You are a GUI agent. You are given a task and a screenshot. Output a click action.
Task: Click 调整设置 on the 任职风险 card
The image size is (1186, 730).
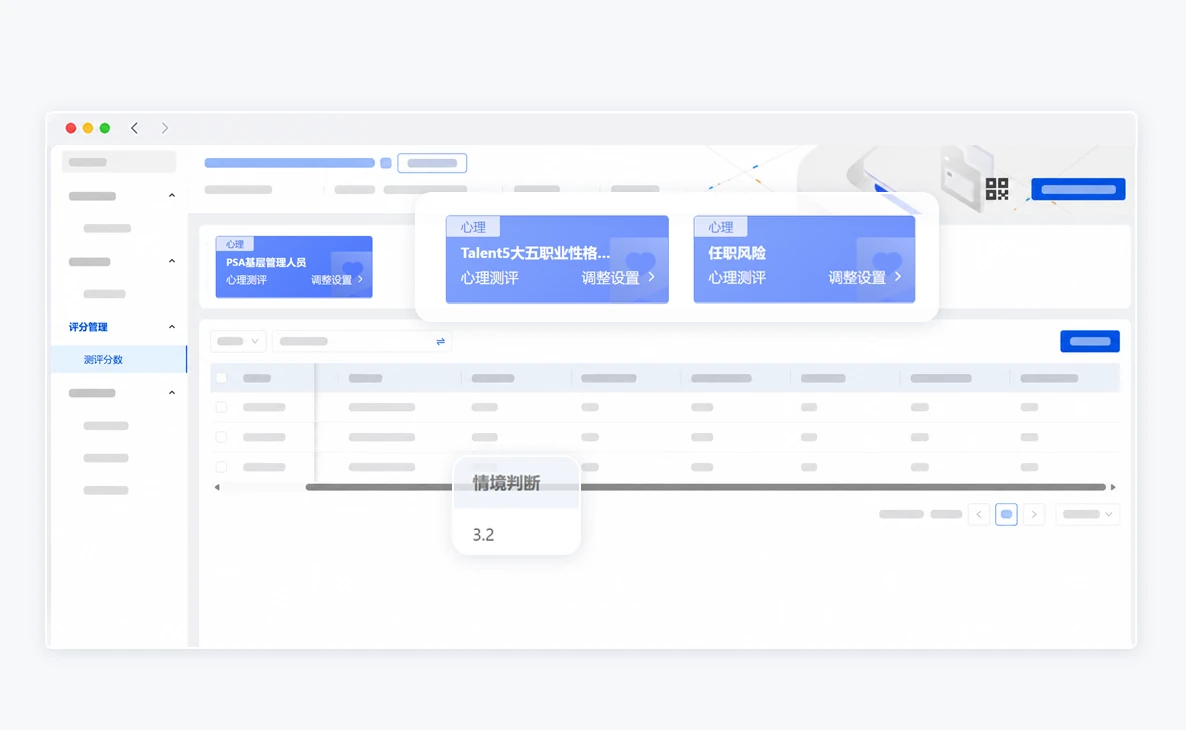click(857, 278)
